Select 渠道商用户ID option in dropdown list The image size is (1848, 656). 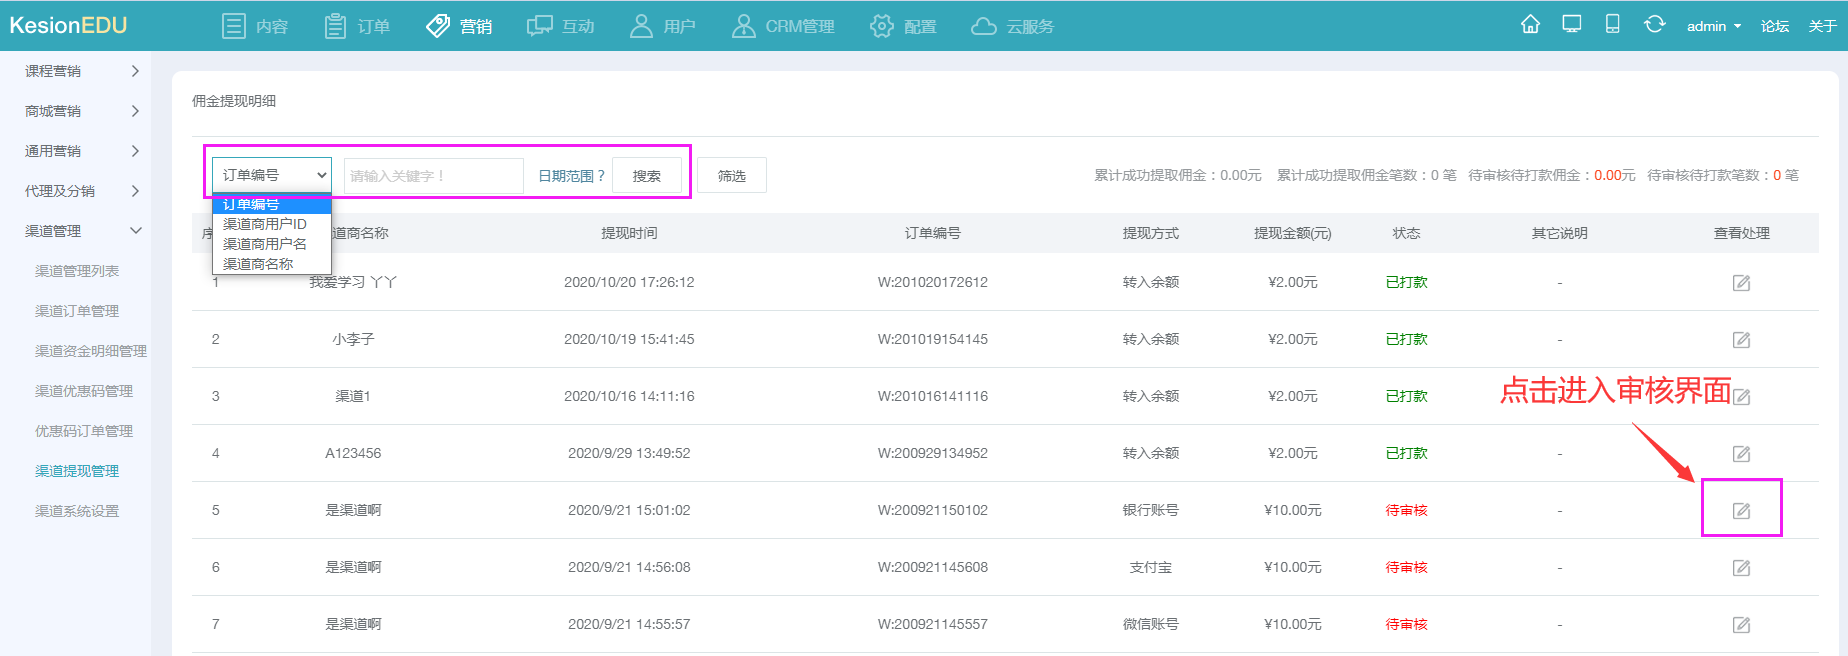click(265, 224)
